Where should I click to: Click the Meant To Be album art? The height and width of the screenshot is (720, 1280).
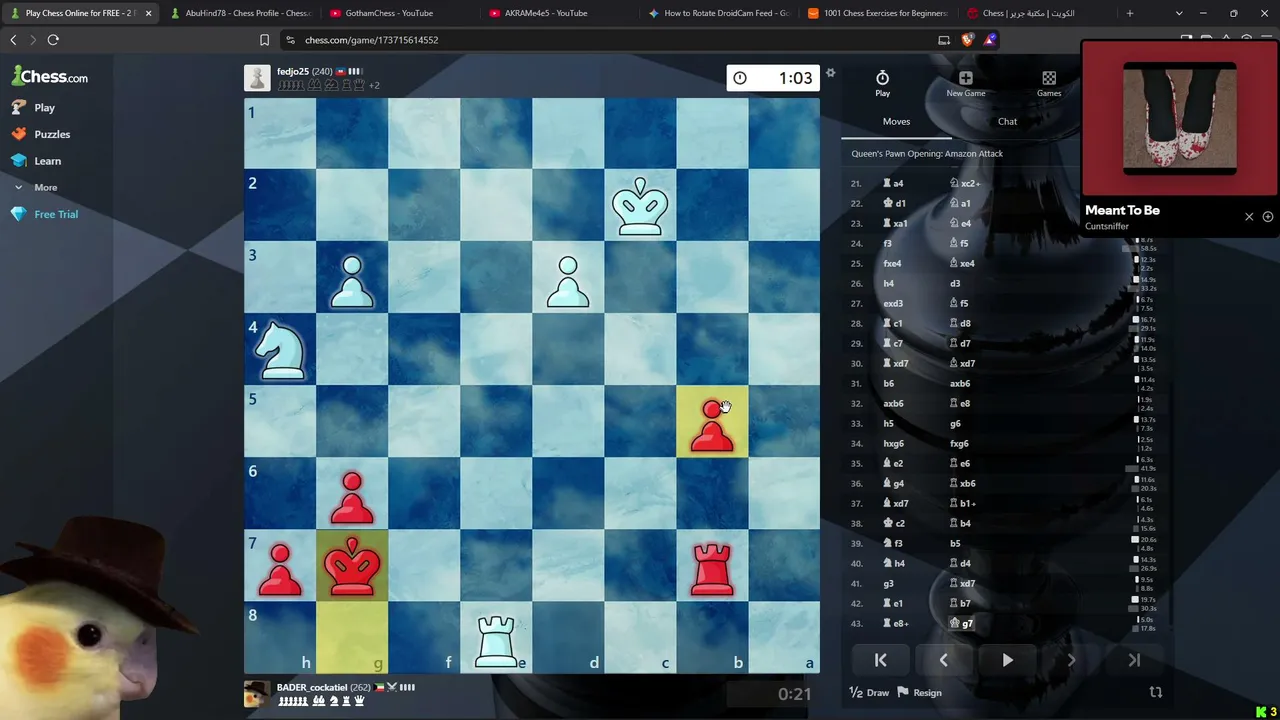(x=1180, y=119)
